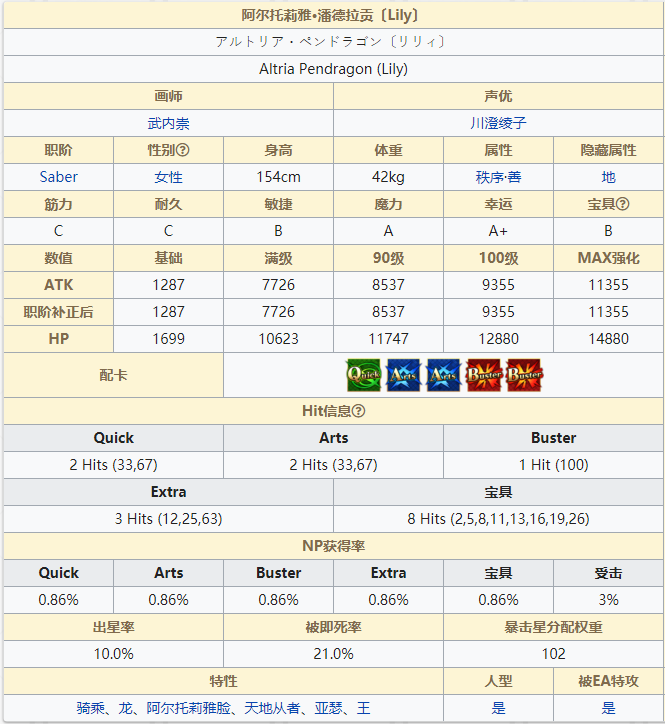This screenshot has height=724, width=665.
Task: Open the 秩序·善 alignment link
Action: point(498,177)
